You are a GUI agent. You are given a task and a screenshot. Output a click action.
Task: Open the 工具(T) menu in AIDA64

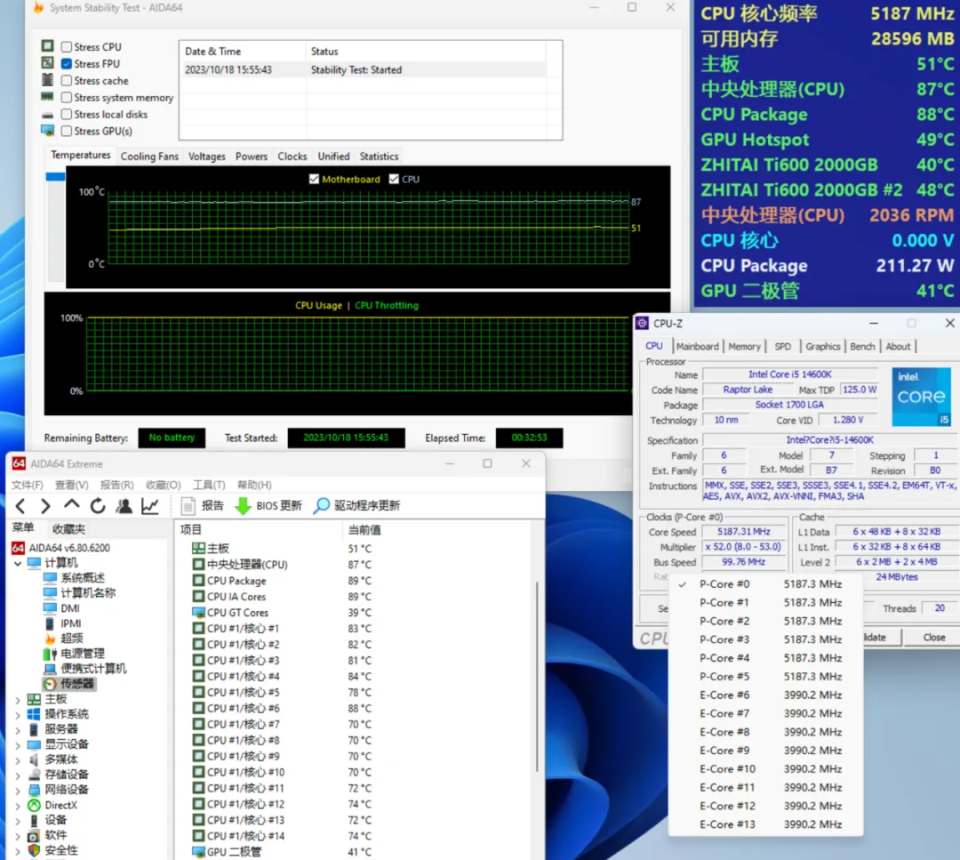[209, 485]
